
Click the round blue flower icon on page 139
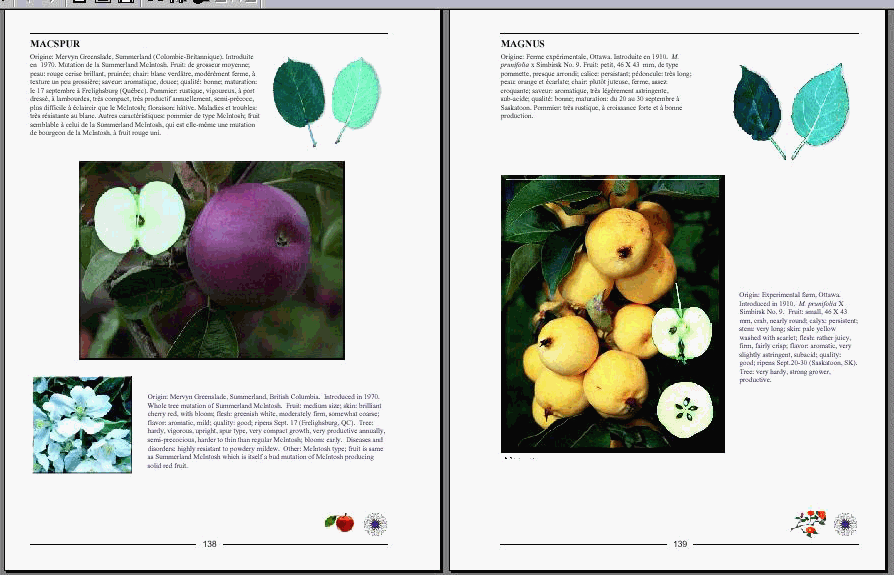845,523
